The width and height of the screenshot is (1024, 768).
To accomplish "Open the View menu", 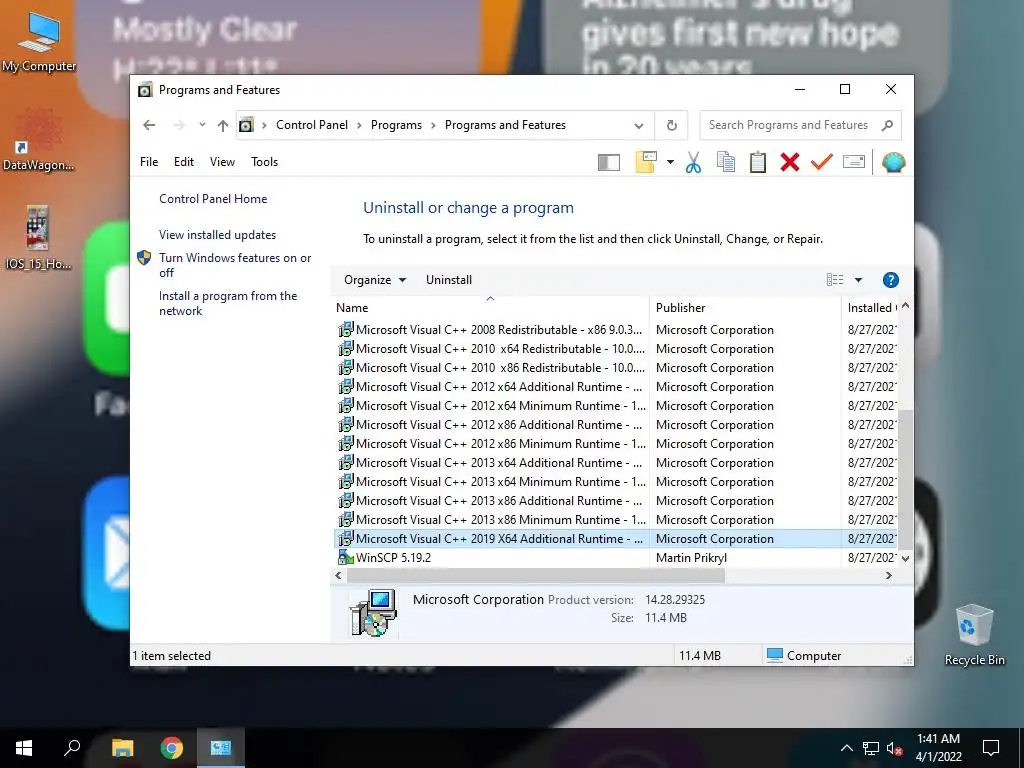I will [x=222, y=162].
